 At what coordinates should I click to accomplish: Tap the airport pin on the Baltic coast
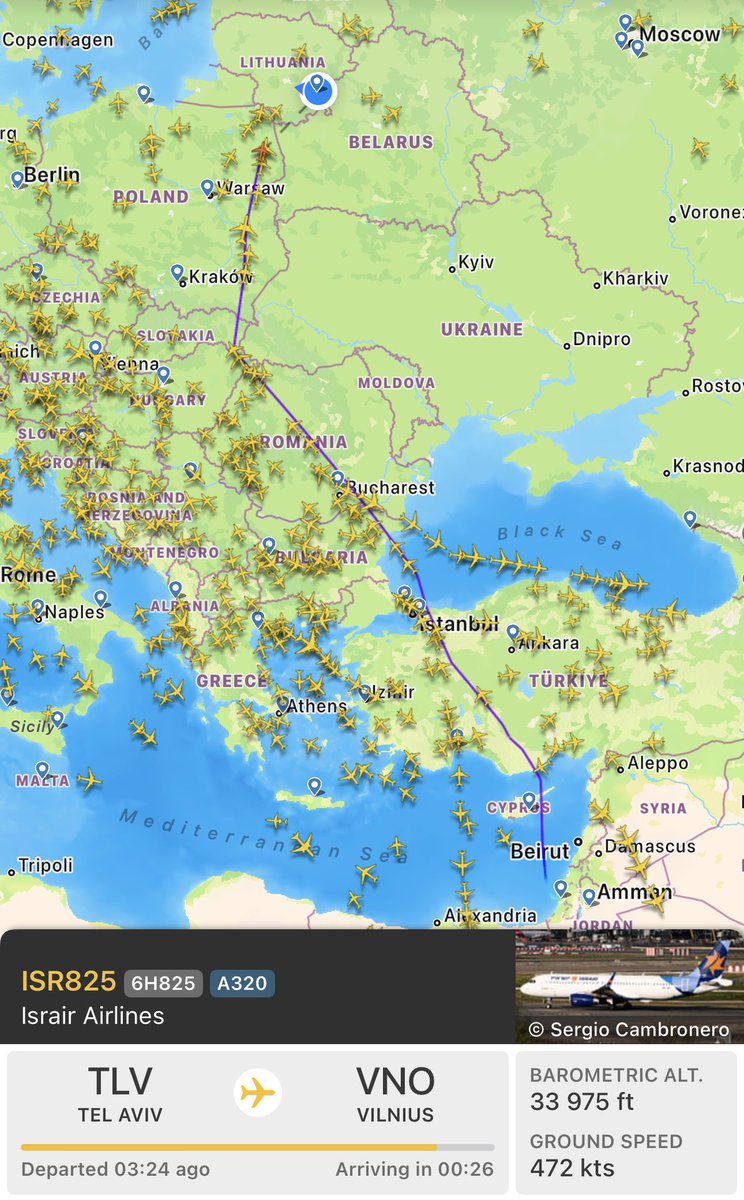[x=144, y=93]
